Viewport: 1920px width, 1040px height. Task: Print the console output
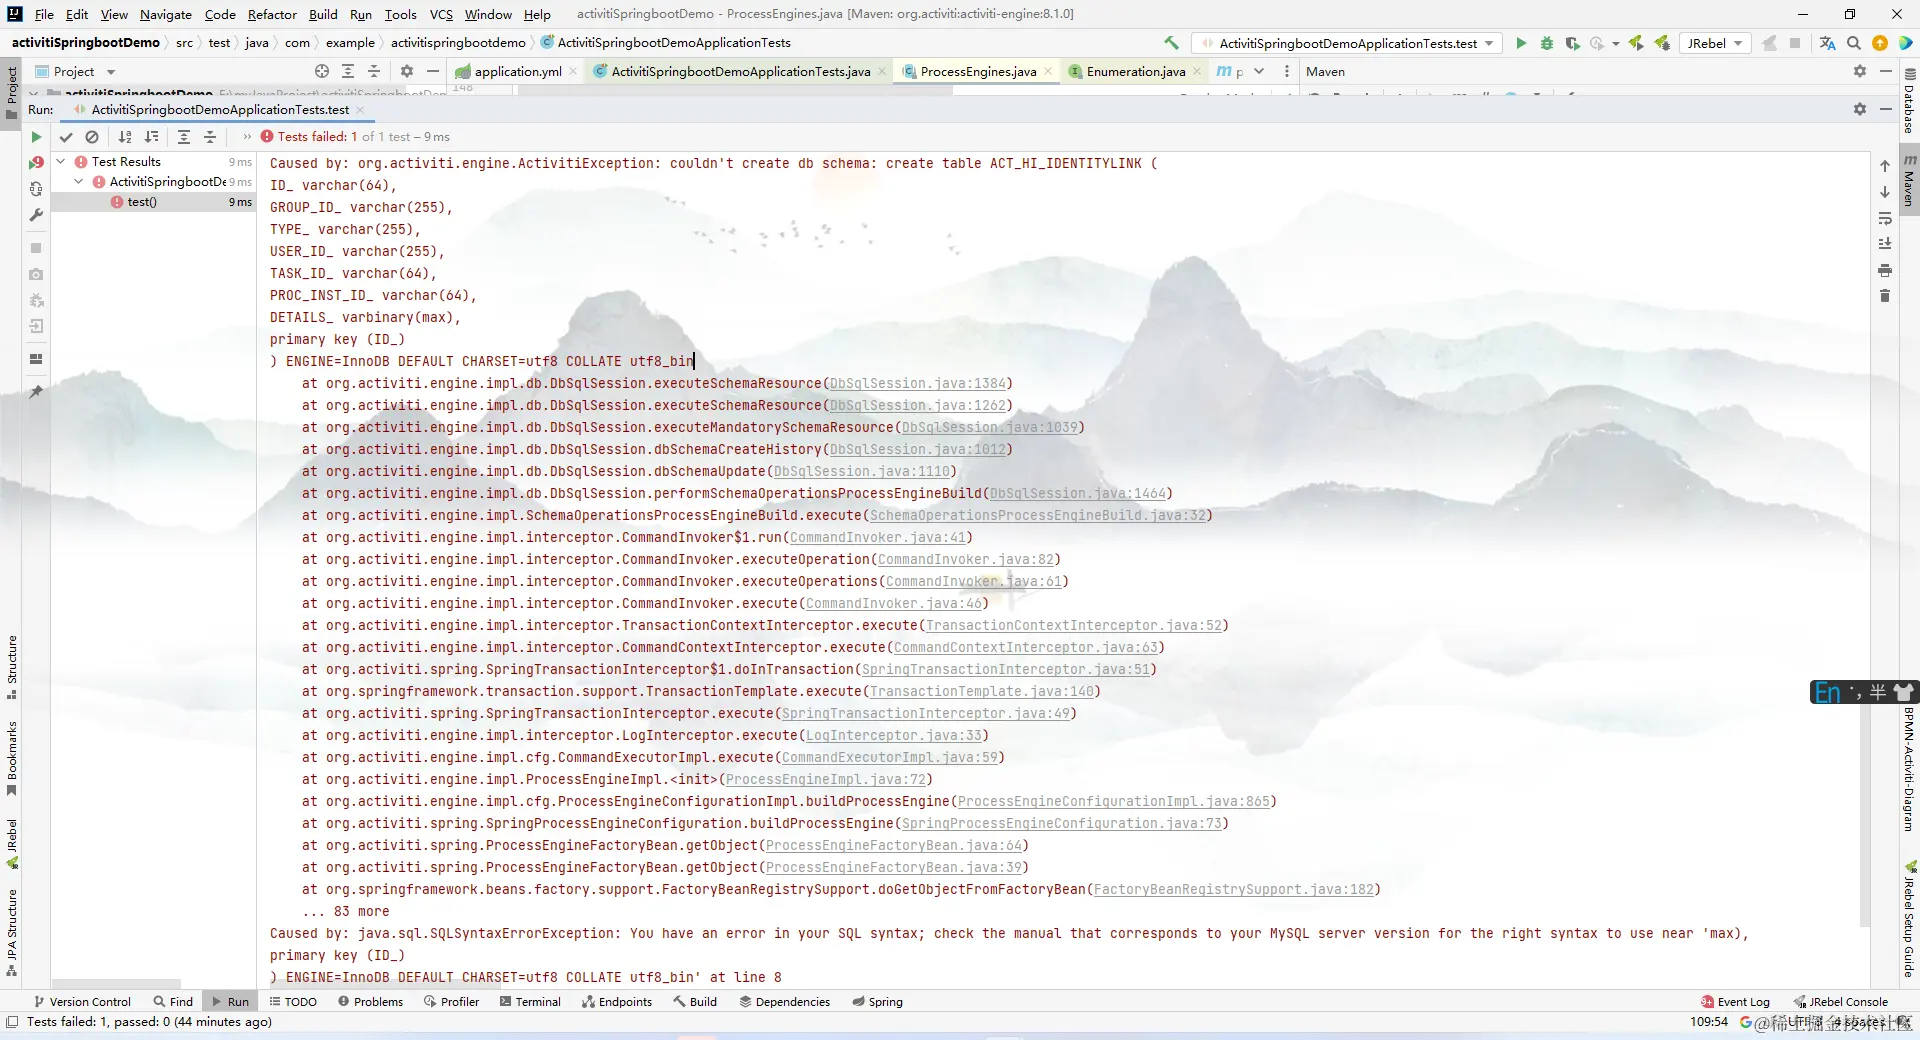[1885, 270]
